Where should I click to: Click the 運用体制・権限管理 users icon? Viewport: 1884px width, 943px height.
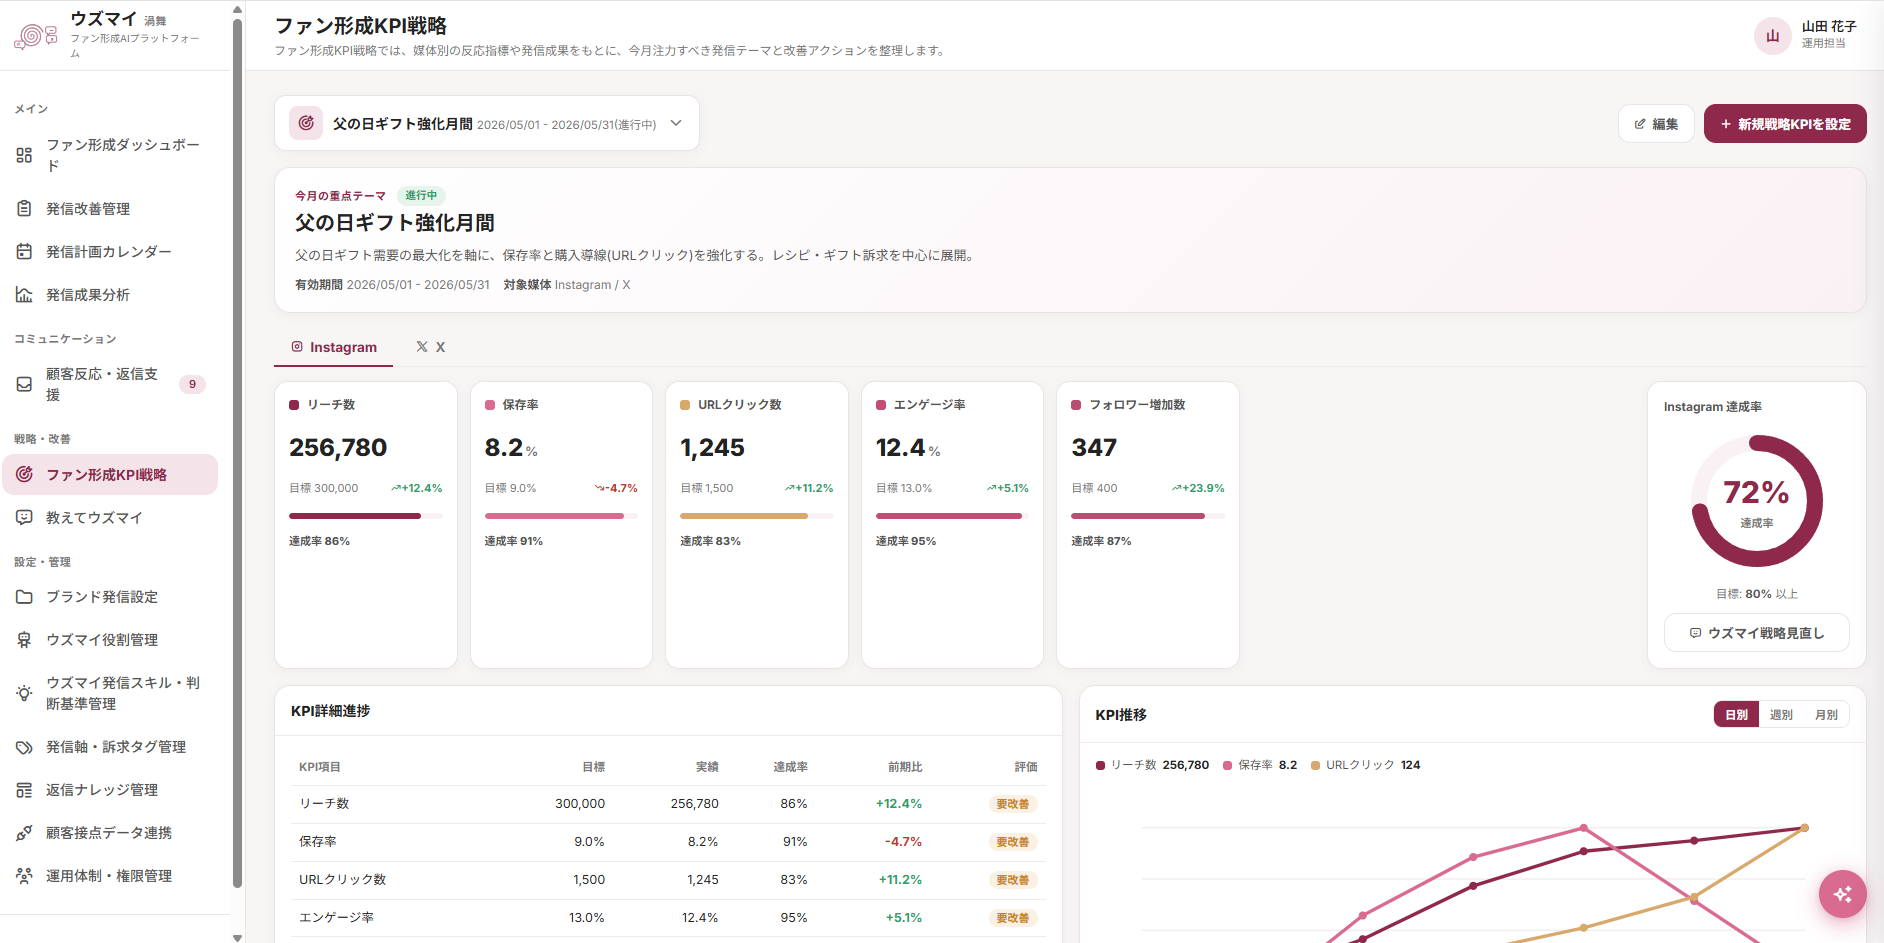[x=24, y=876]
